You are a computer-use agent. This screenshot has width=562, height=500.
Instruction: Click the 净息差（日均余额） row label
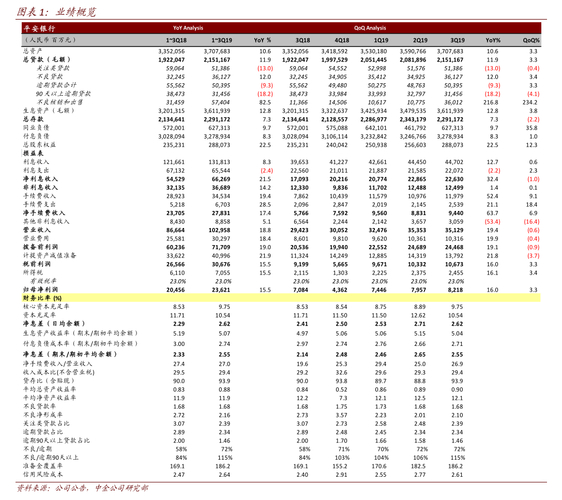click(x=54, y=324)
